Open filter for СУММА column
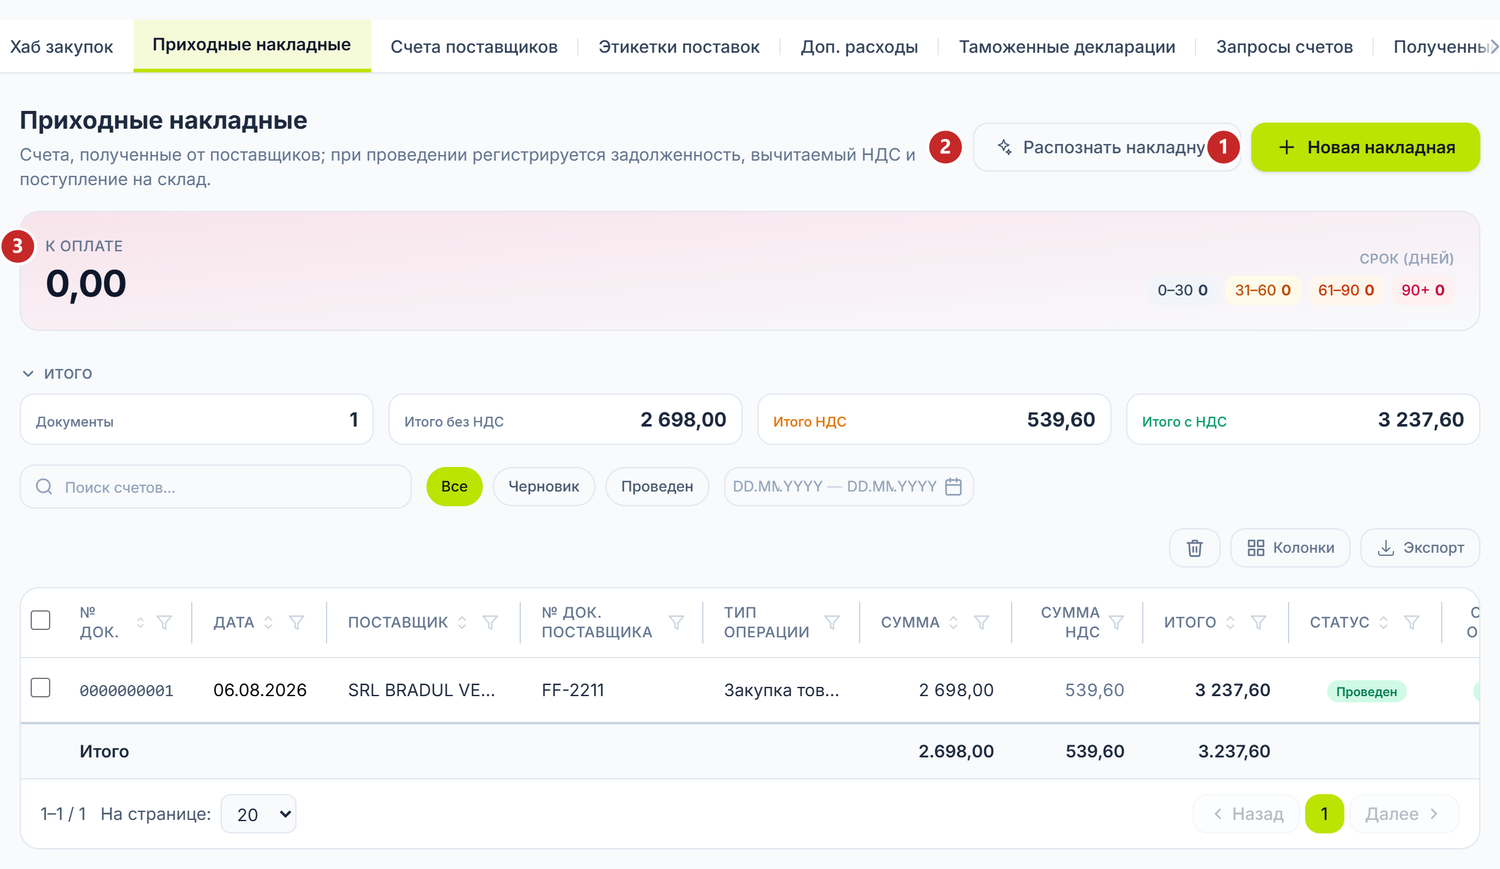This screenshot has height=869, width=1500. [982, 623]
